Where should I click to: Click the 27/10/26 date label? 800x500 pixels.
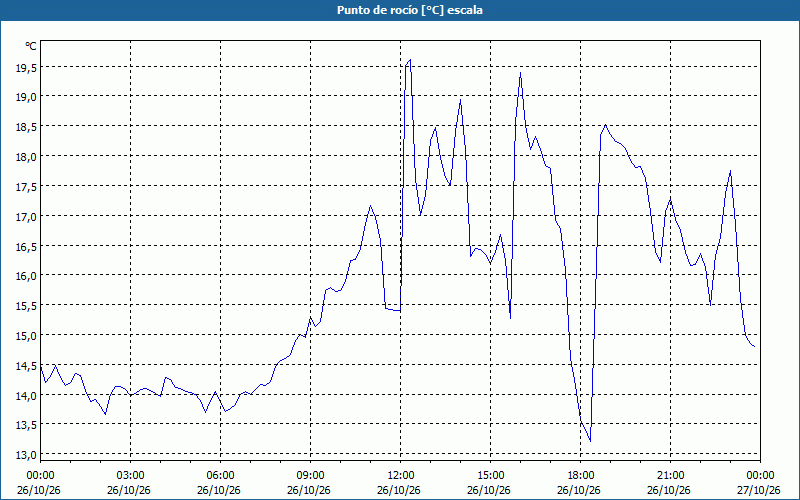[759, 490]
